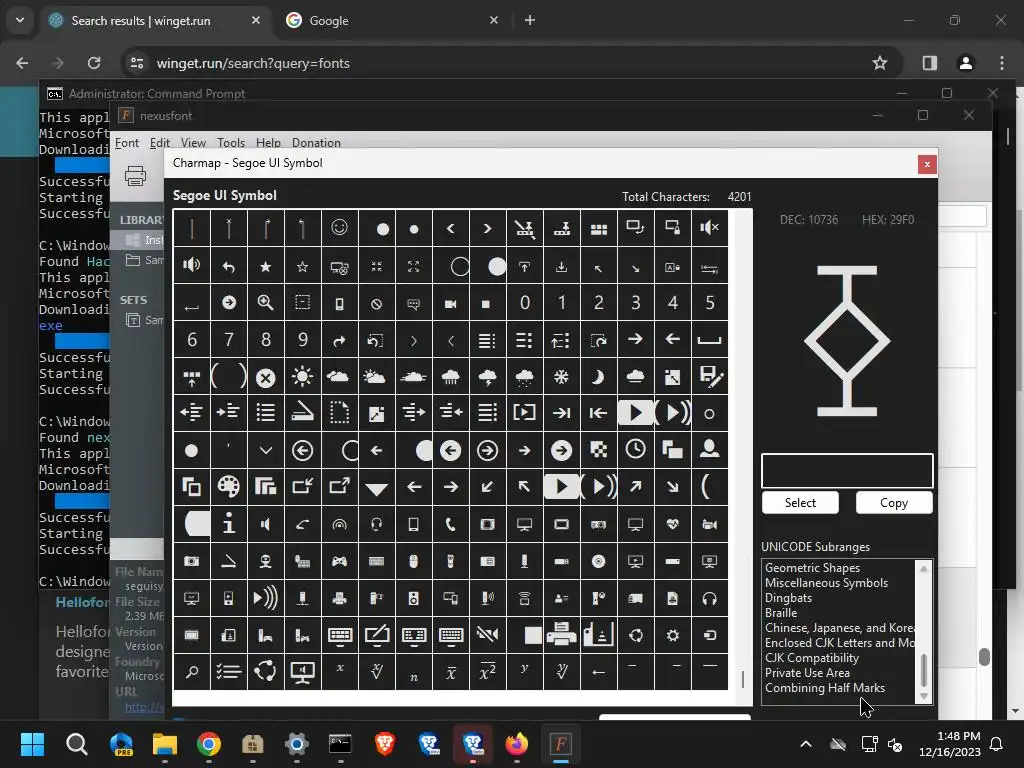Select the magnifier zoom-in glyph
Viewport: 1024px width, 768px height.
click(265, 302)
